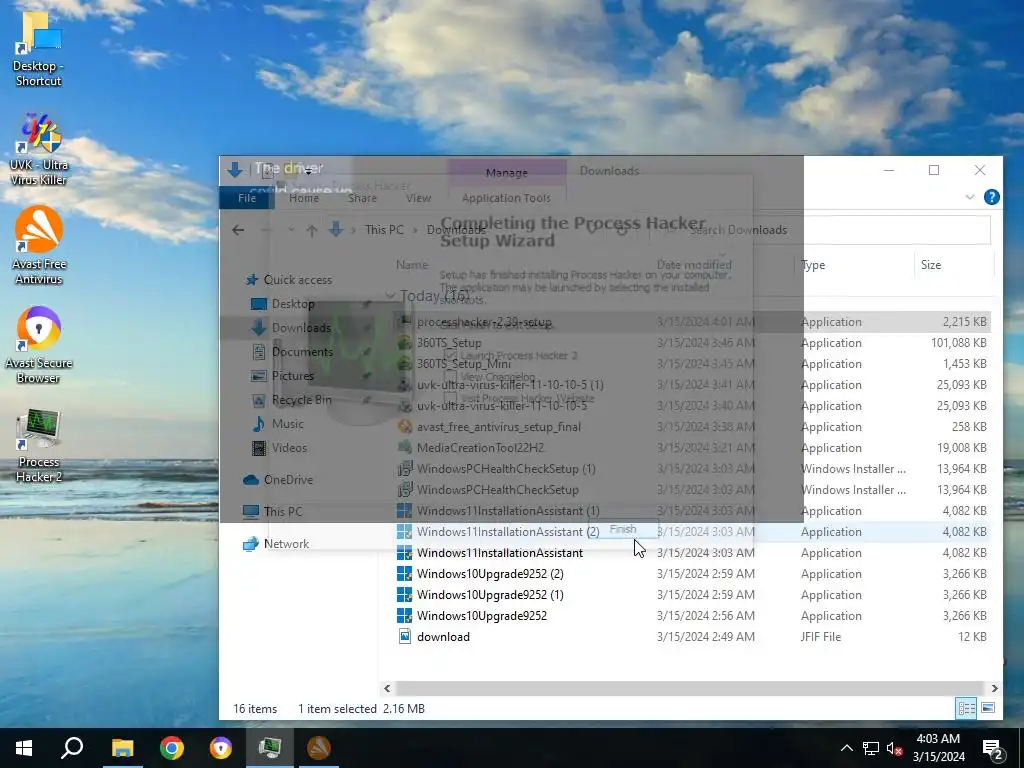
Task: Open the Windows Start menu
Action: click(x=24, y=748)
